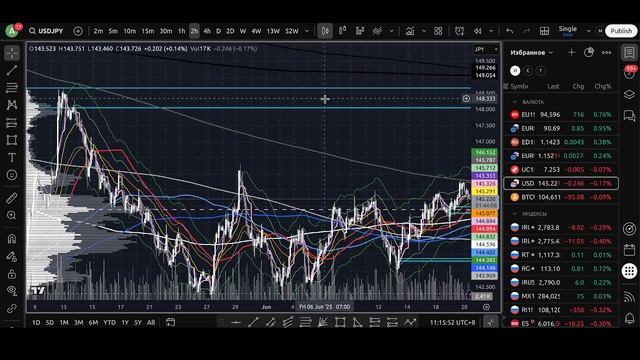
Task: Toggle hide all drawings eye icon
Action: point(12,291)
